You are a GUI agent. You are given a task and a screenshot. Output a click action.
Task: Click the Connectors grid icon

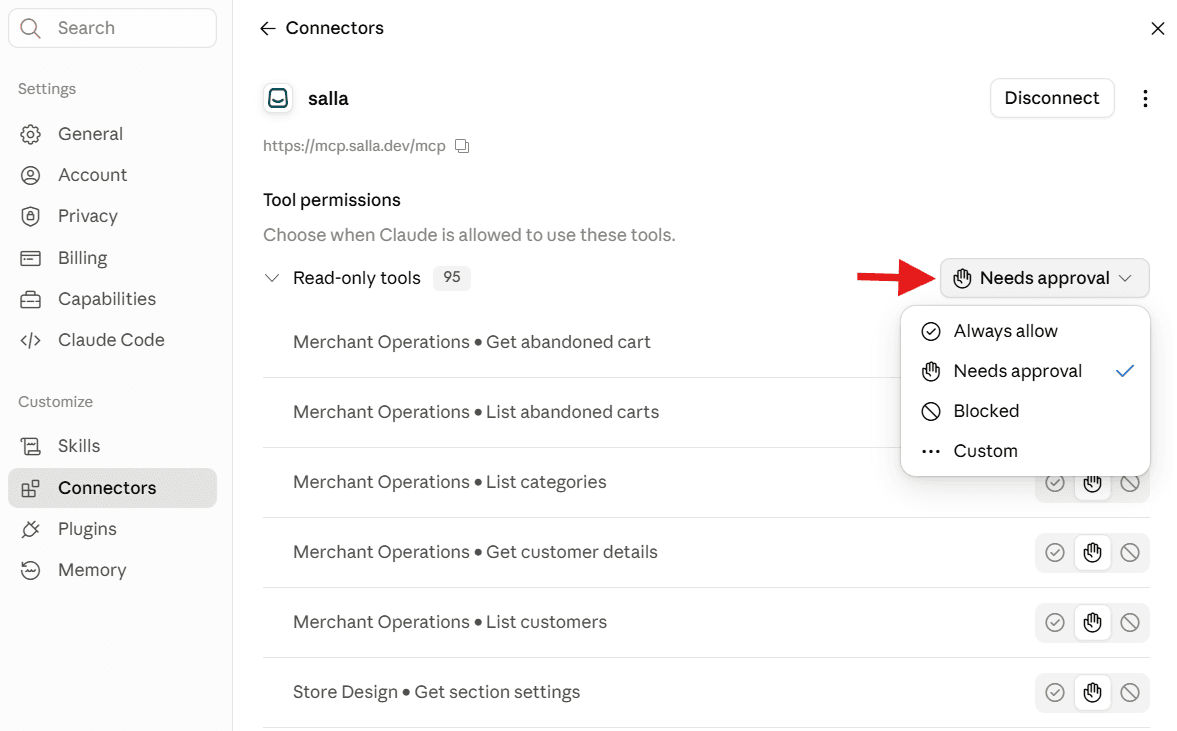(30, 488)
